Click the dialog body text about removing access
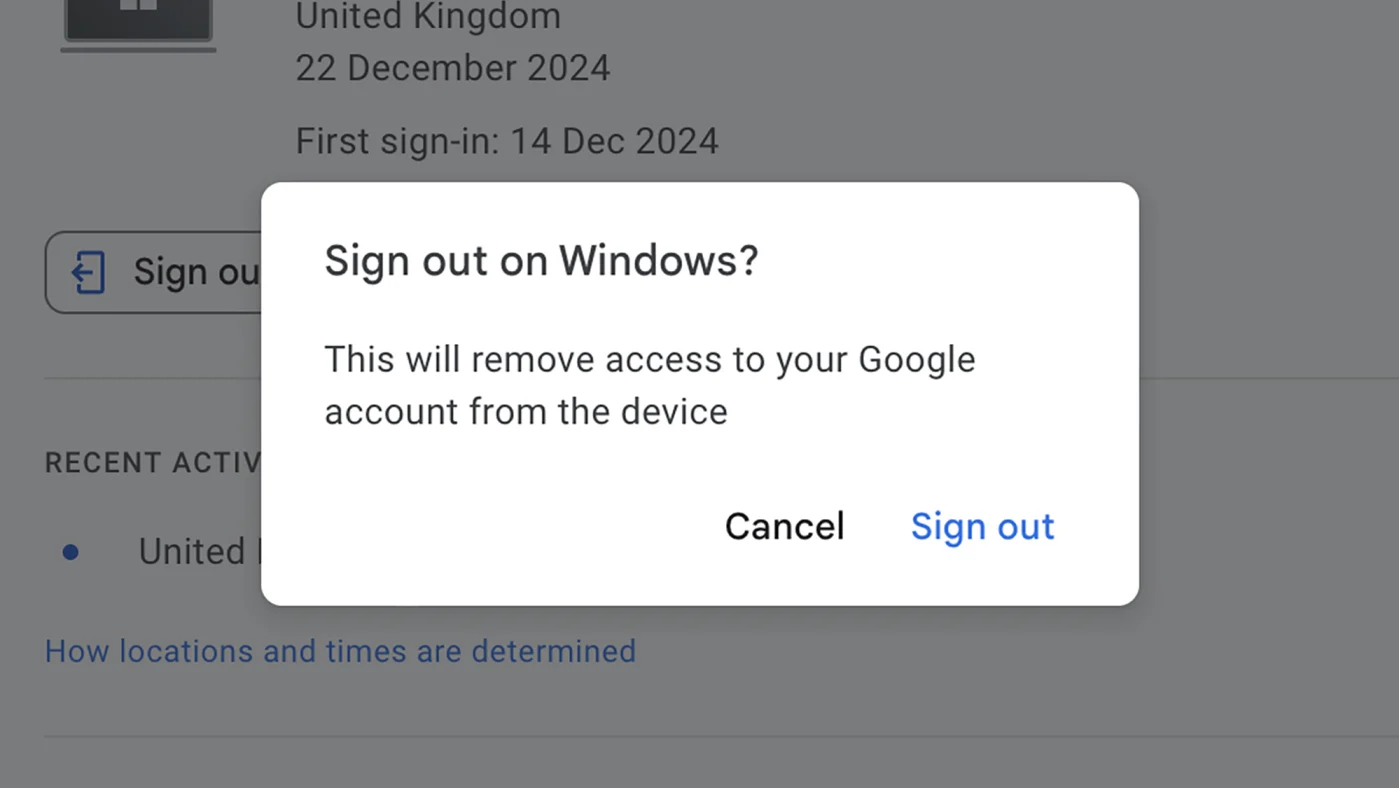This screenshot has height=788, width=1399. click(650, 385)
